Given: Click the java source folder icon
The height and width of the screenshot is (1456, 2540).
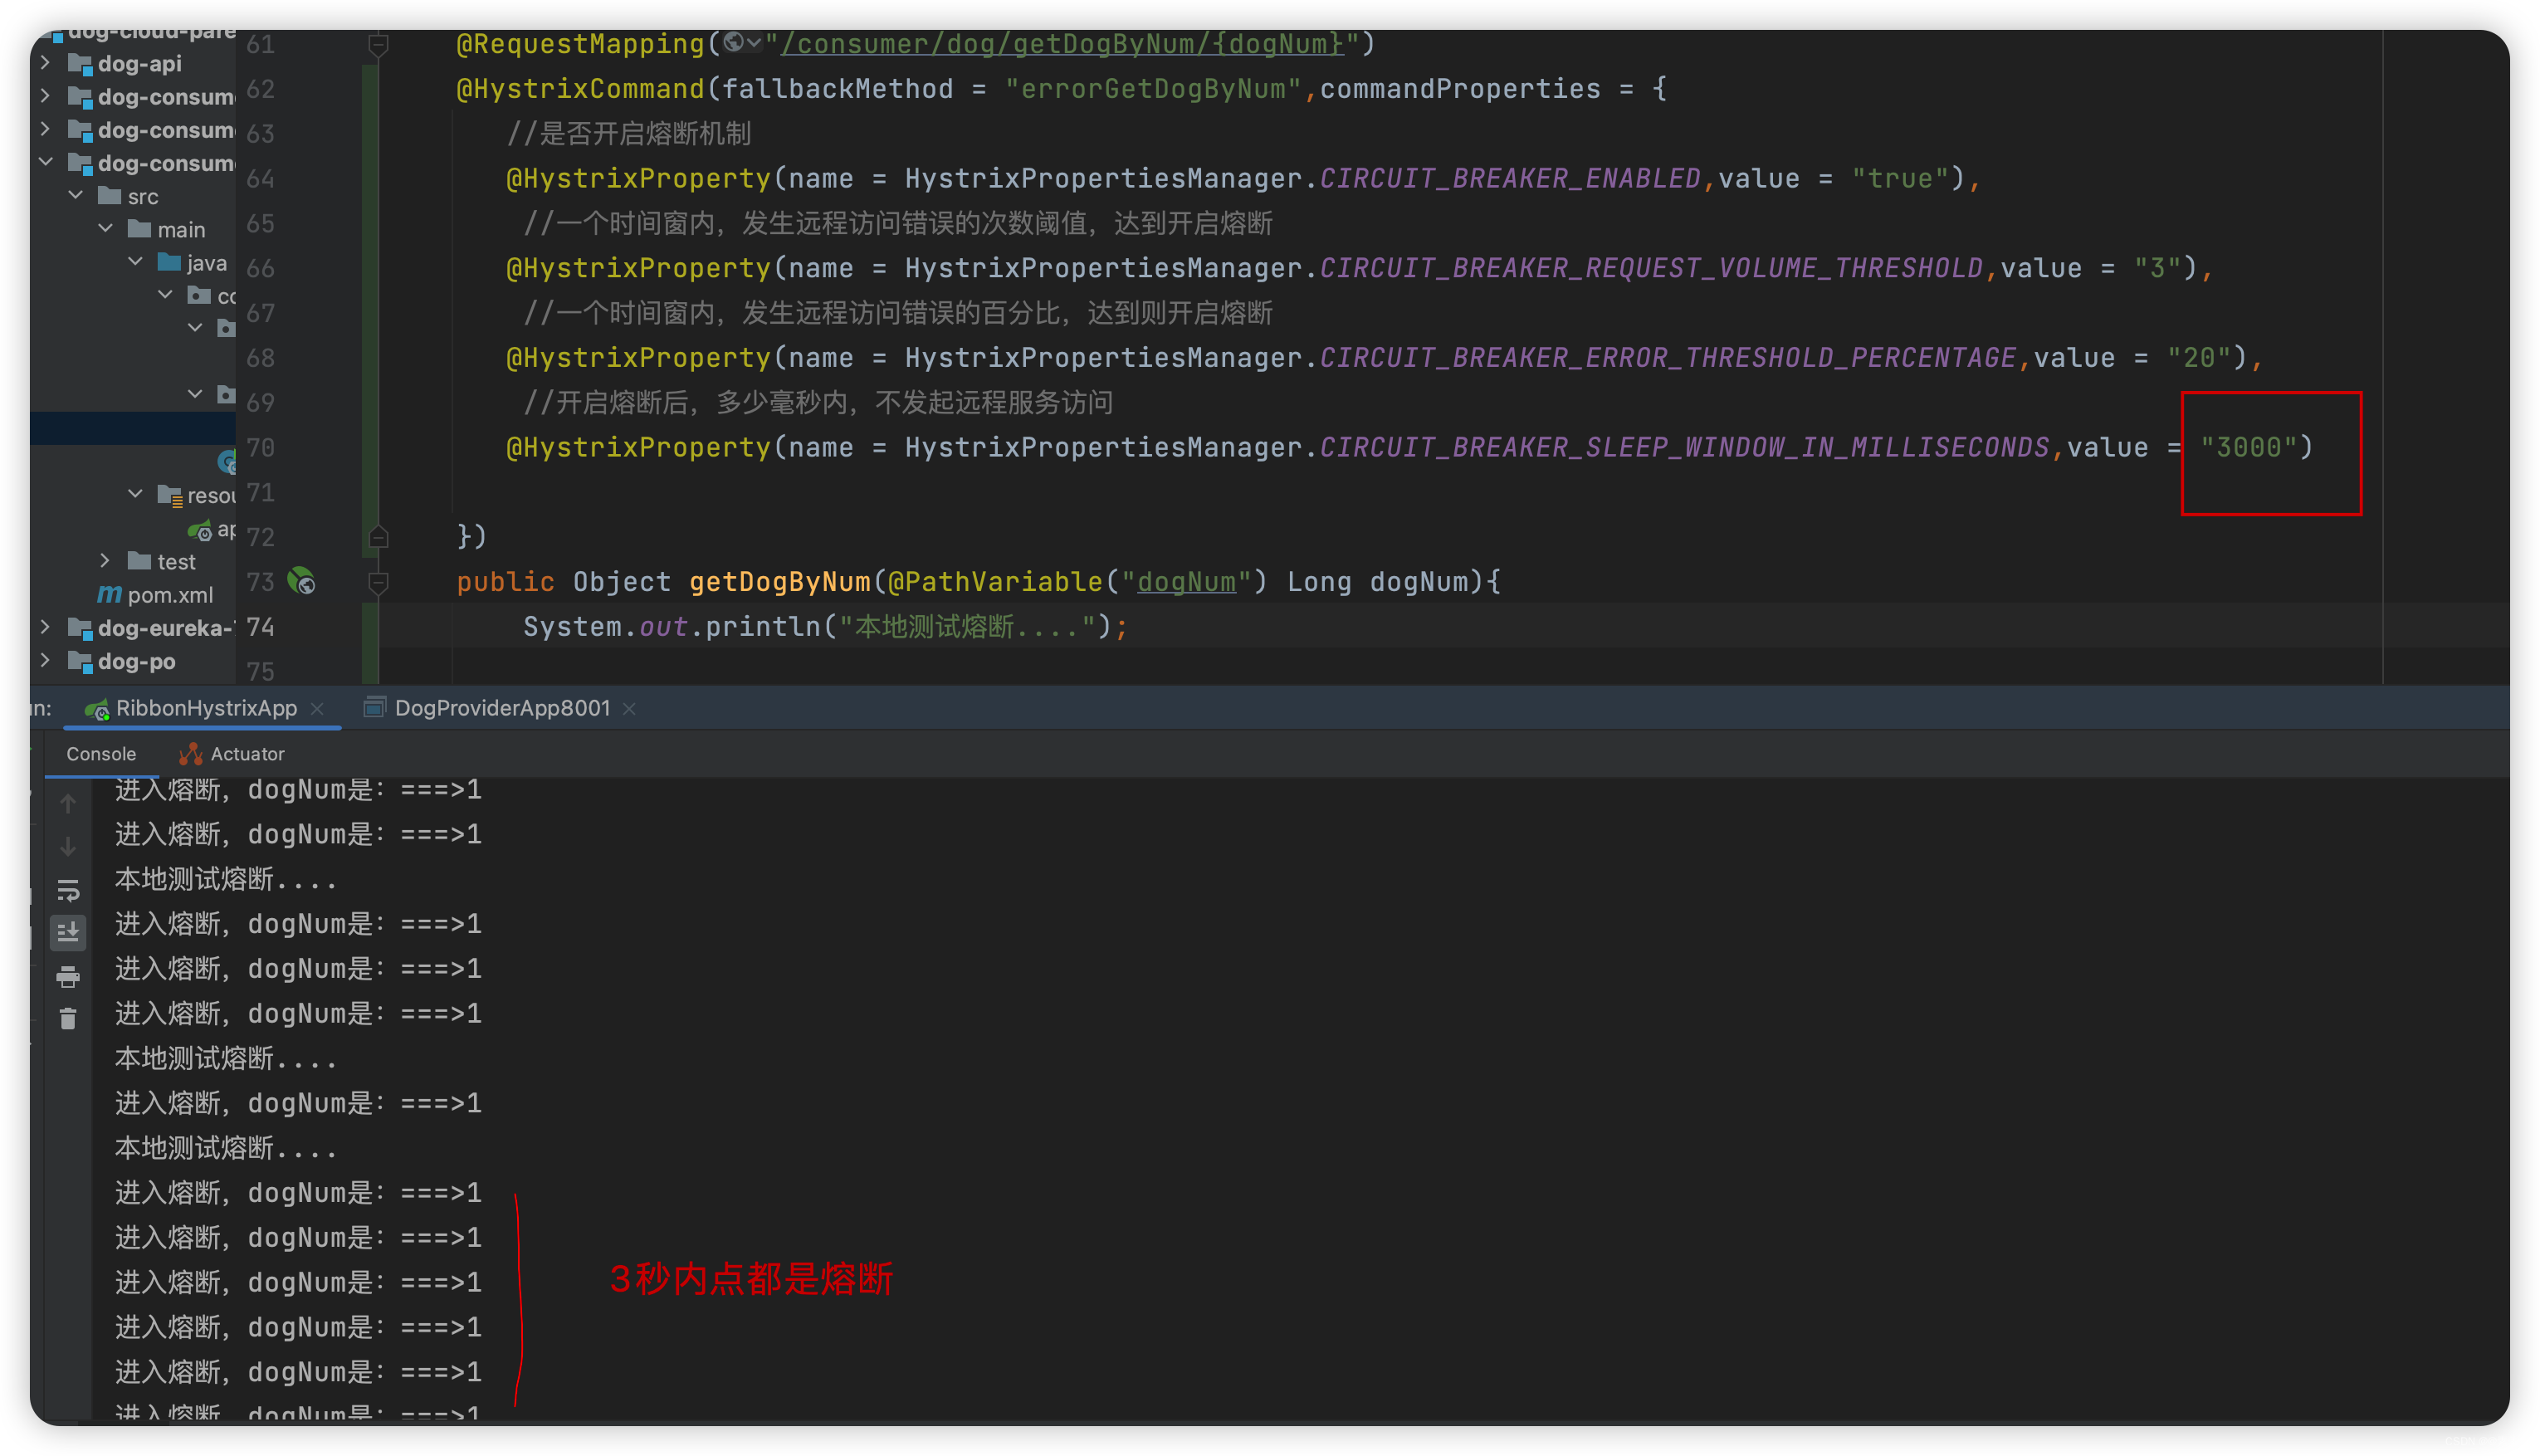Looking at the screenshot, I should (169, 262).
